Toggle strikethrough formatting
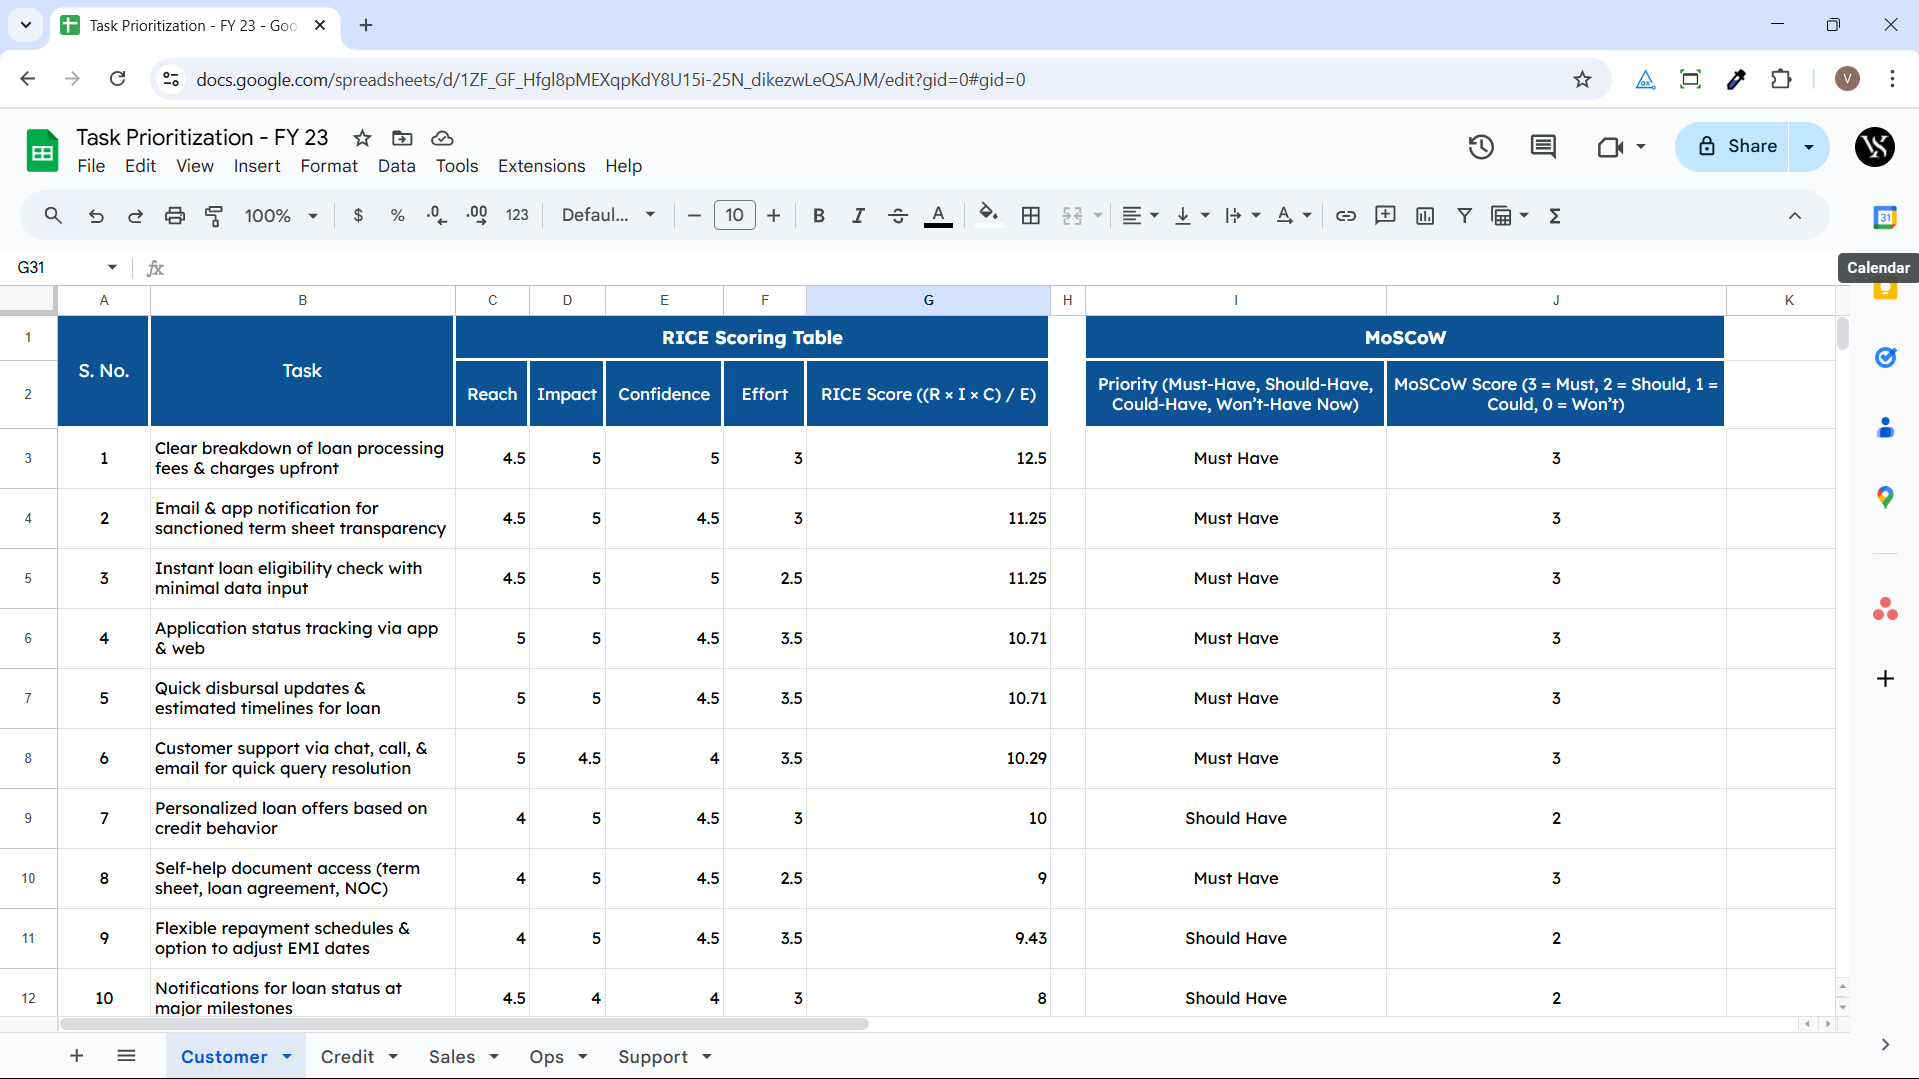This screenshot has width=1919, height=1079. coord(898,215)
